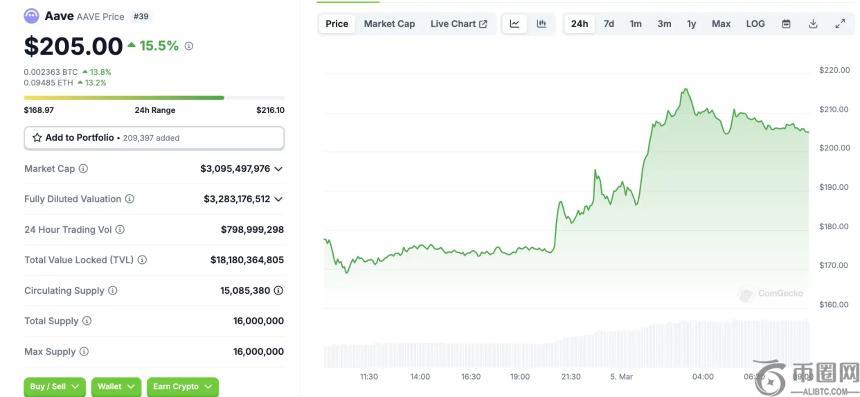860x397 pixels.
Task: Select the 24h time range
Action: pyautogui.click(x=580, y=24)
